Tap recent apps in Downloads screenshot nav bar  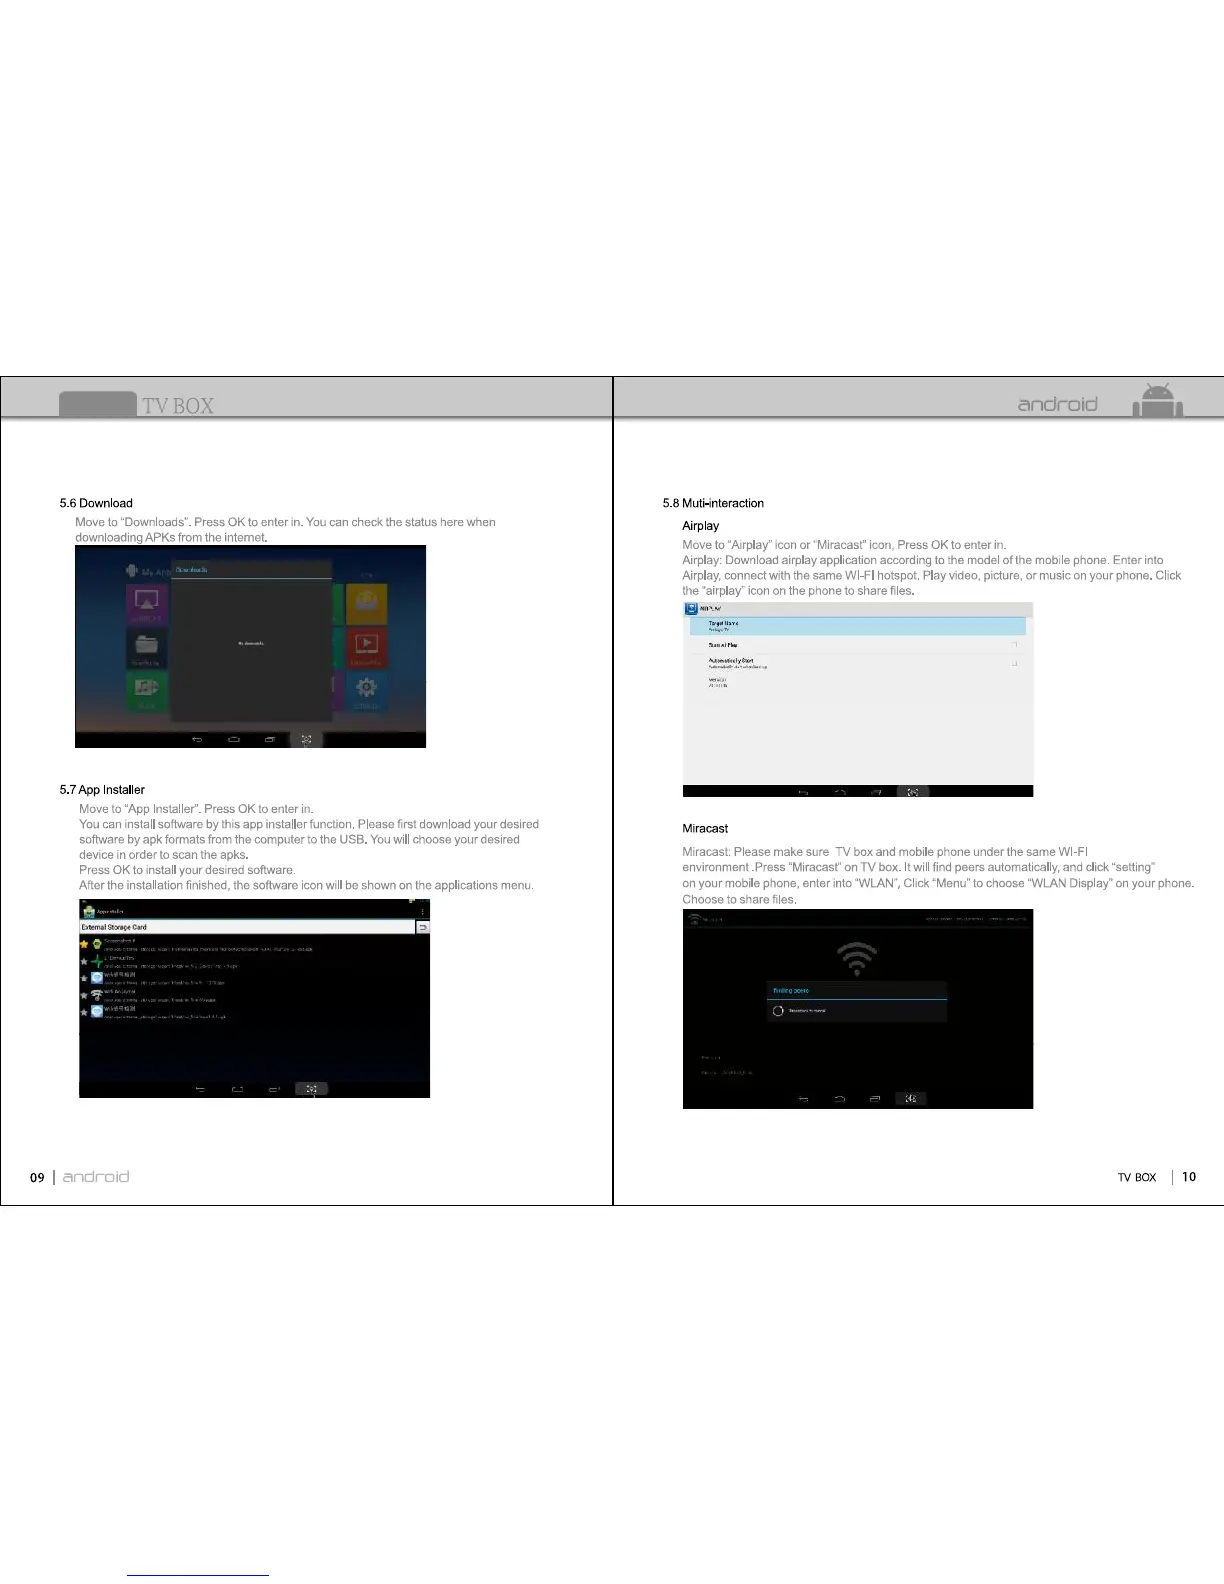click(x=270, y=740)
